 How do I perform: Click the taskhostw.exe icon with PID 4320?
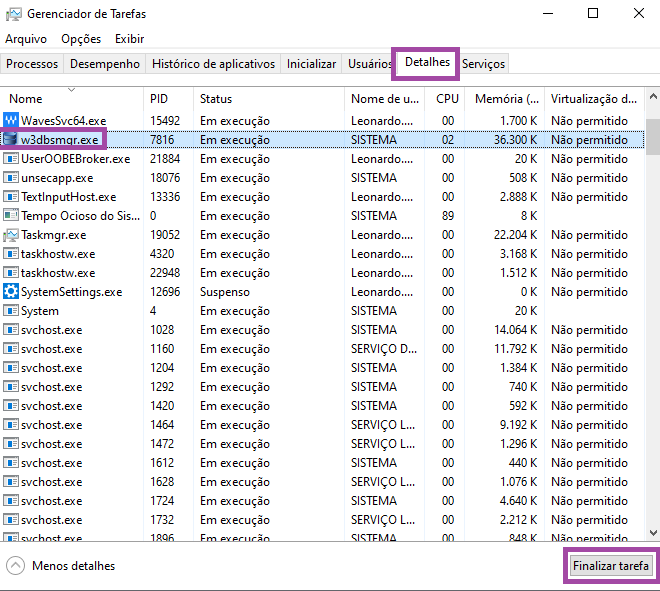[11, 254]
